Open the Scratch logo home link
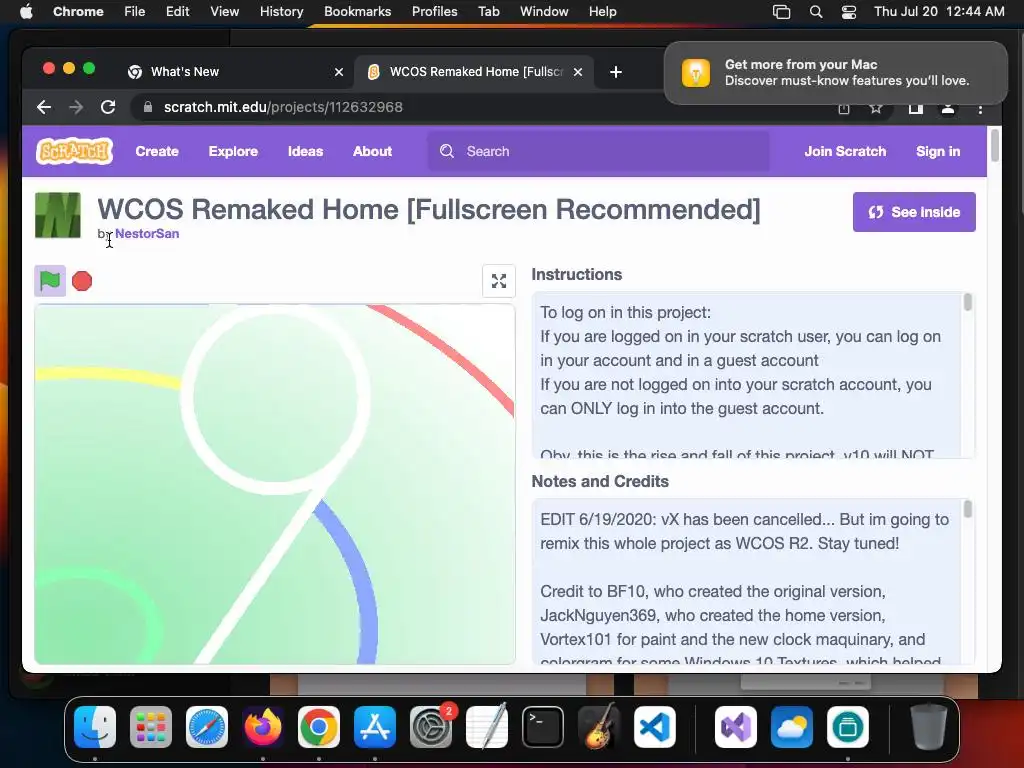The image size is (1024, 768). click(74, 151)
